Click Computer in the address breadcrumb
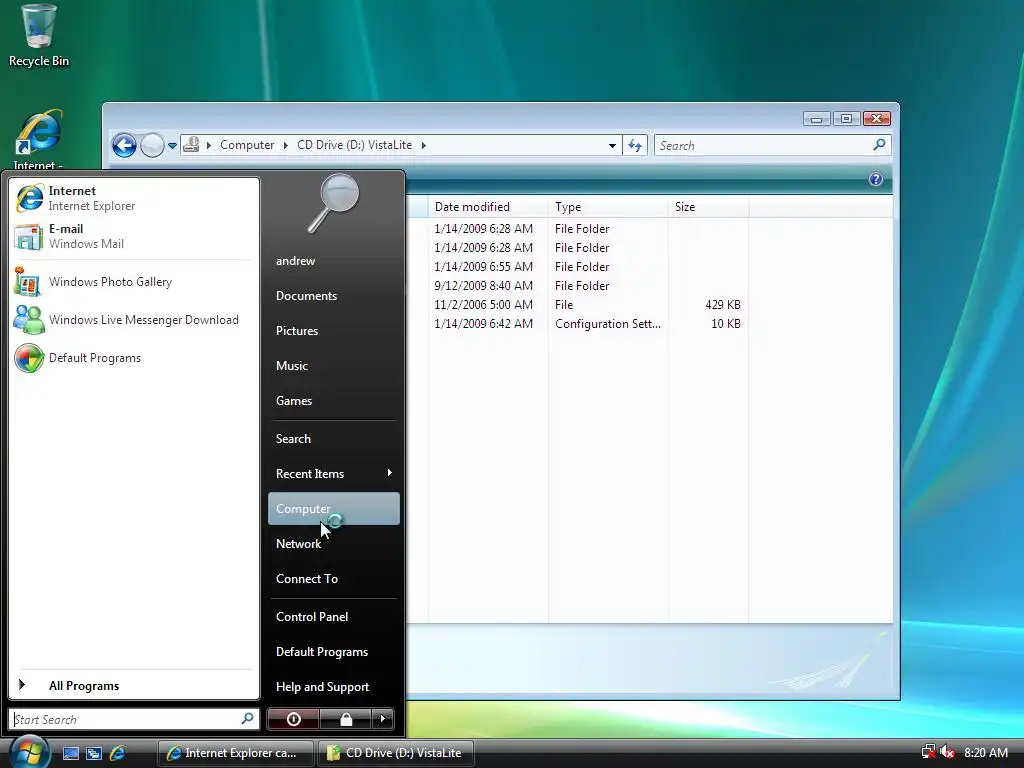 pos(247,145)
